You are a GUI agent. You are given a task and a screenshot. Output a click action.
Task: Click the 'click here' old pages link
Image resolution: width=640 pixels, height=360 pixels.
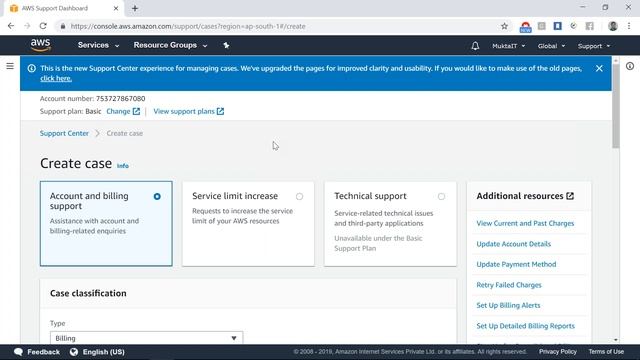point(56,78)
